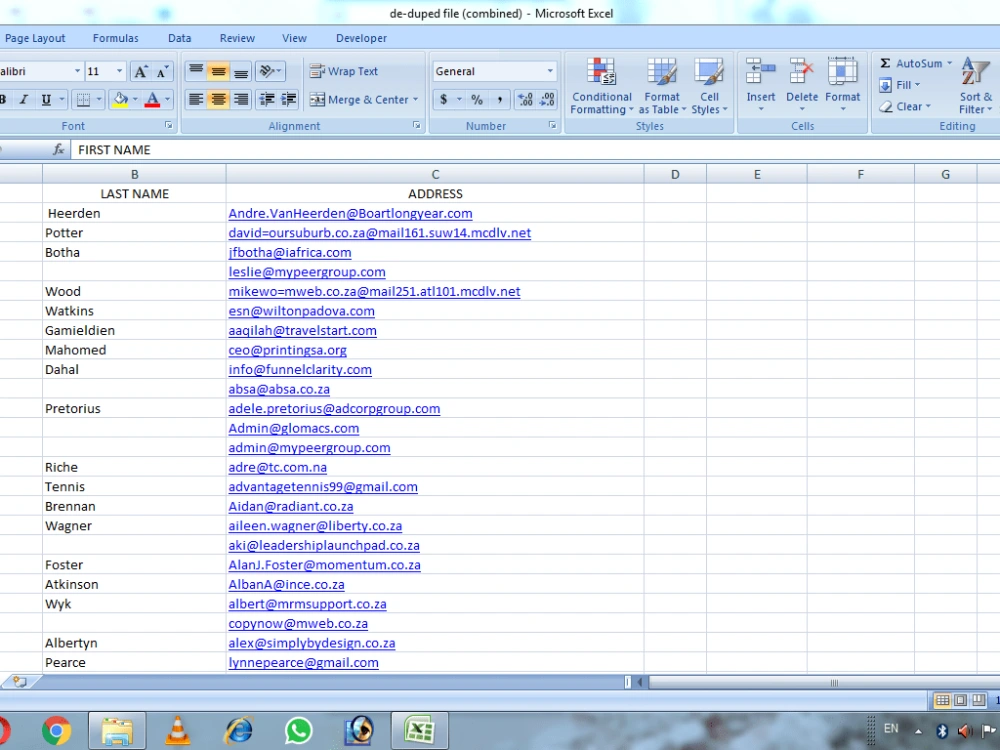Open the font size dropdown
1000x750 pixels.
[x=117, y=70]
